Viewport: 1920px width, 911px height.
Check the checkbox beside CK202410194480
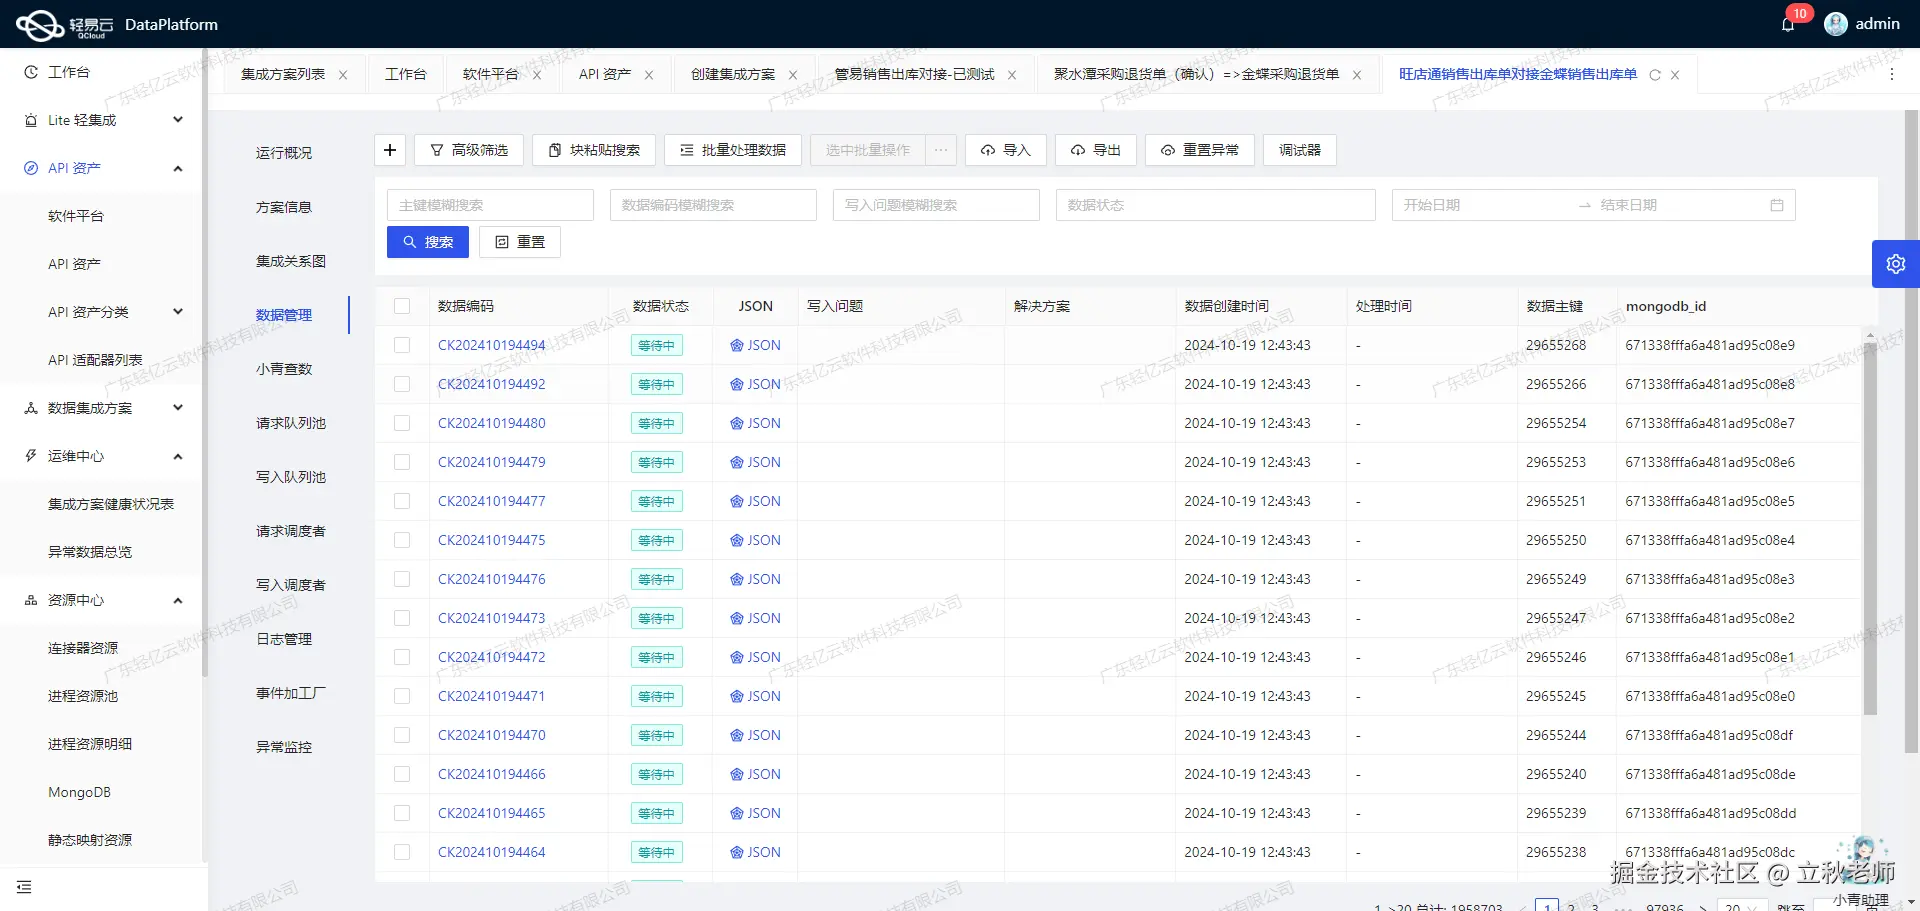coord(403,423)
